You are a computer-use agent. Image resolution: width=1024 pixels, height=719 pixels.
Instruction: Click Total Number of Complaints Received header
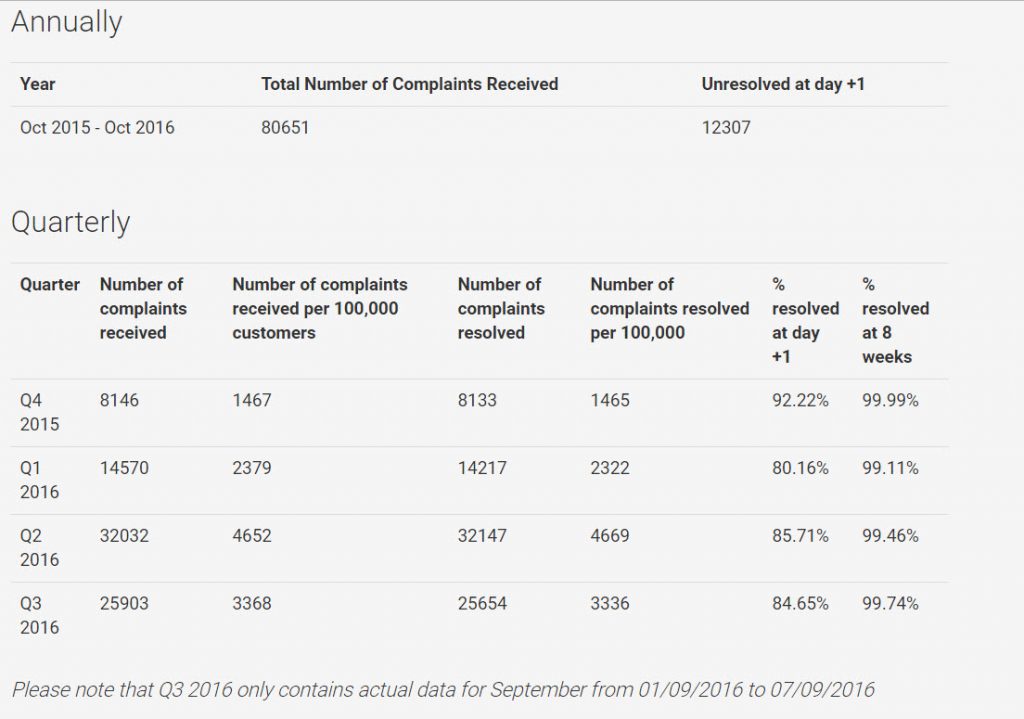[x=409, y=85]
